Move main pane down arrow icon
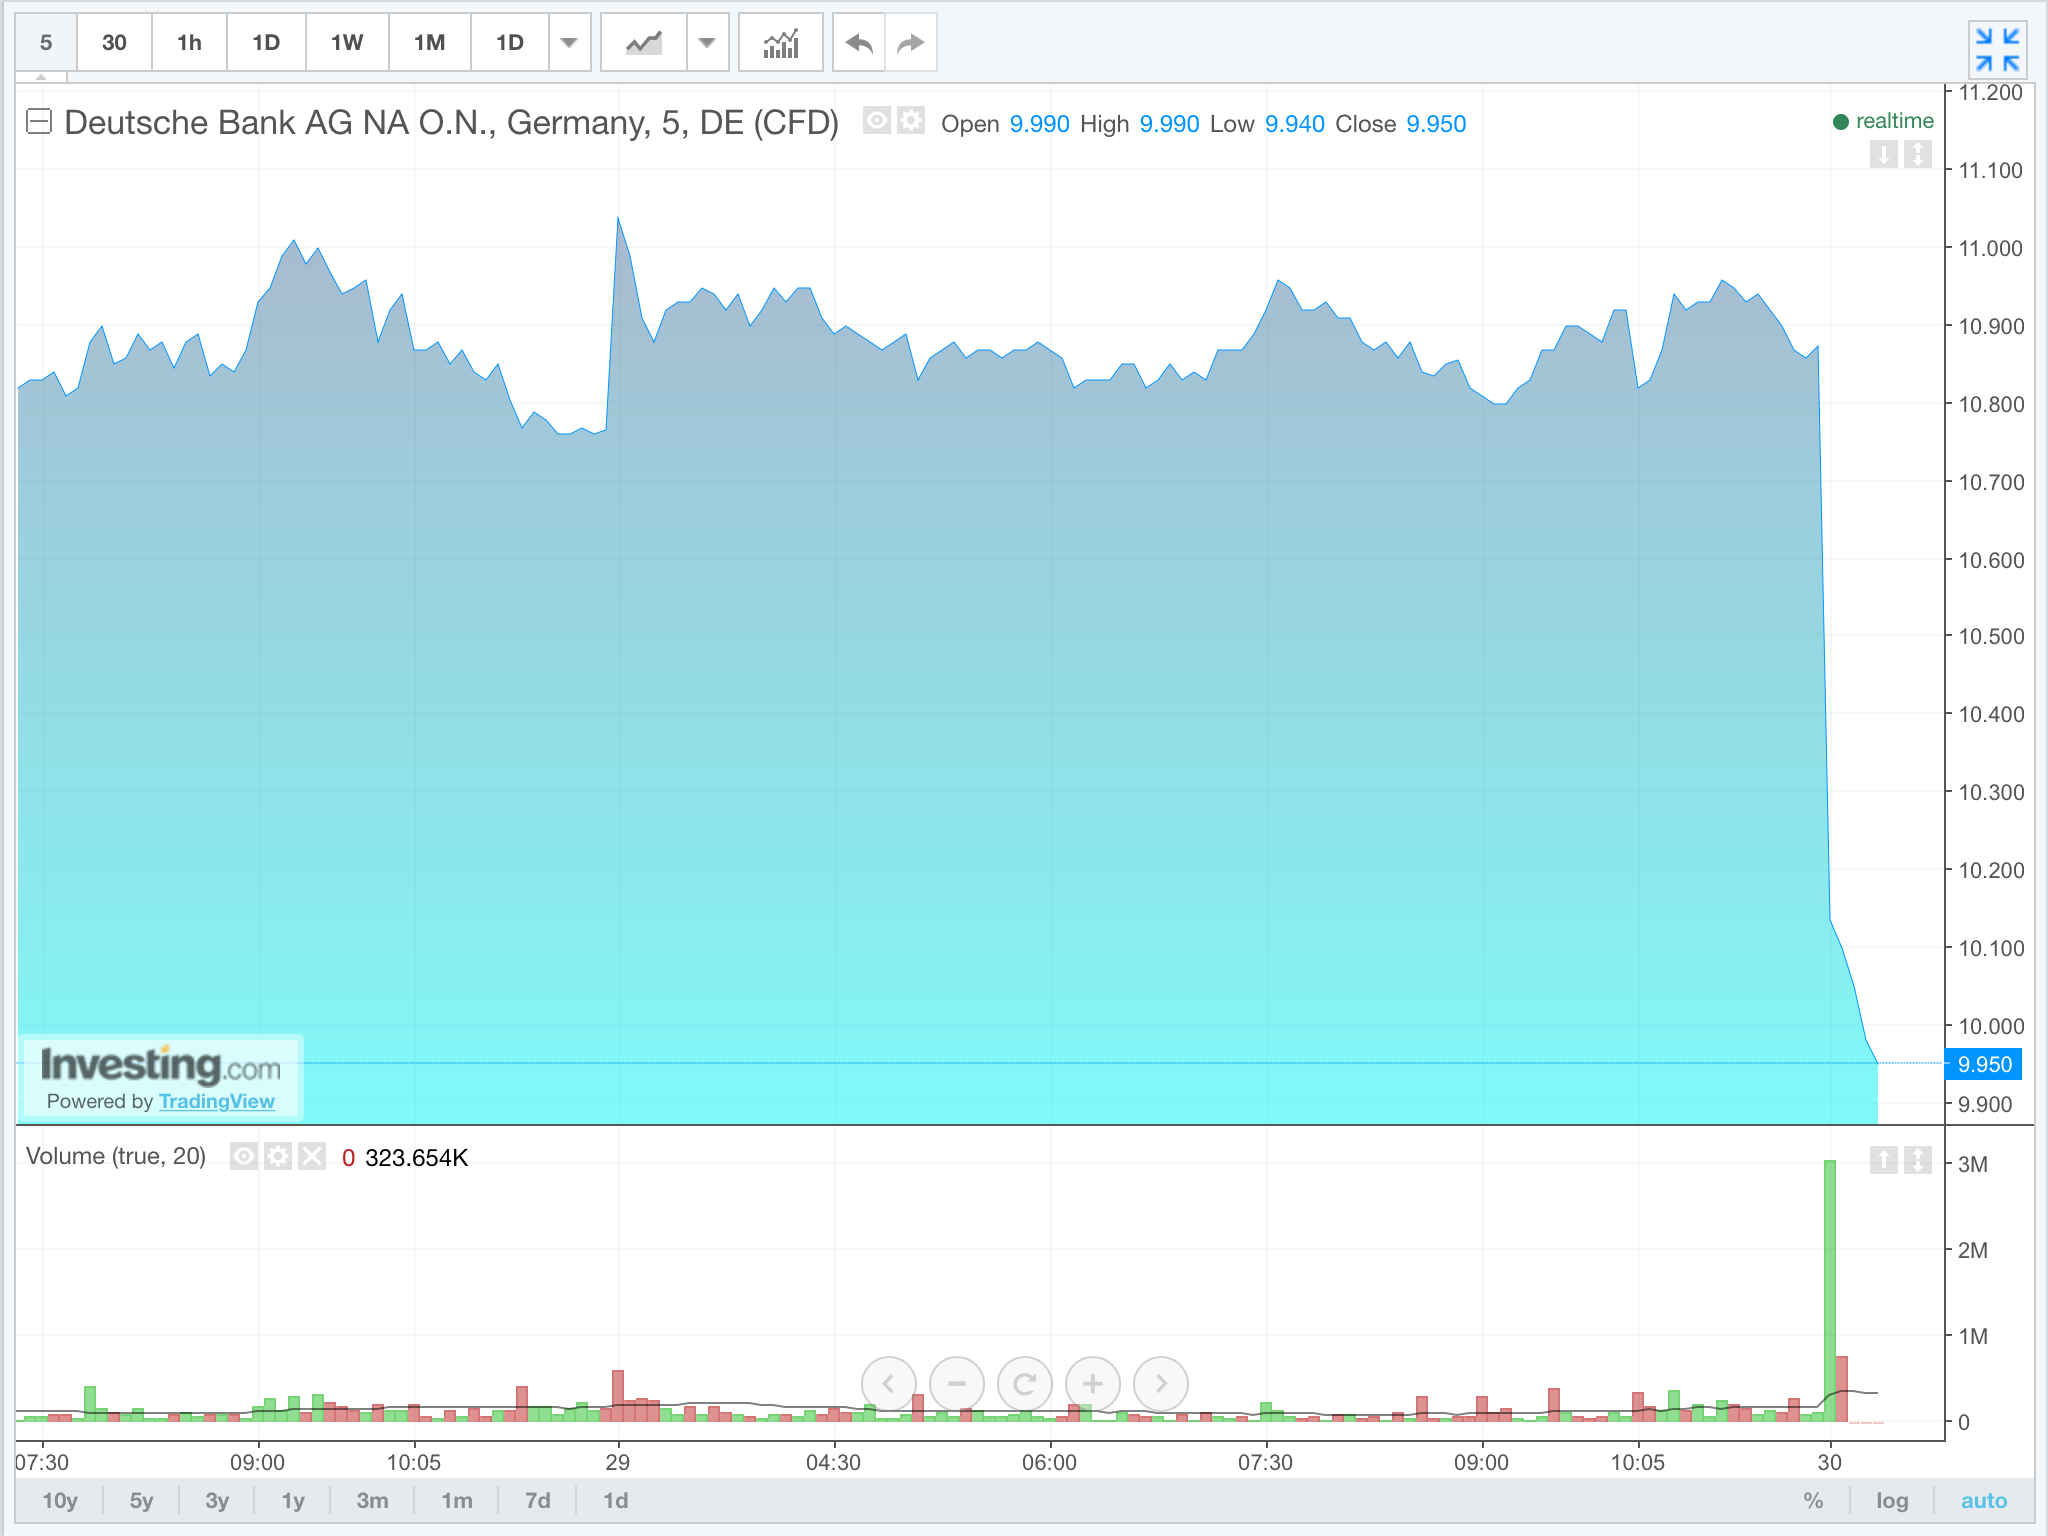The height and width of the screenshot is (1536, 2048). click(1884, 154)
